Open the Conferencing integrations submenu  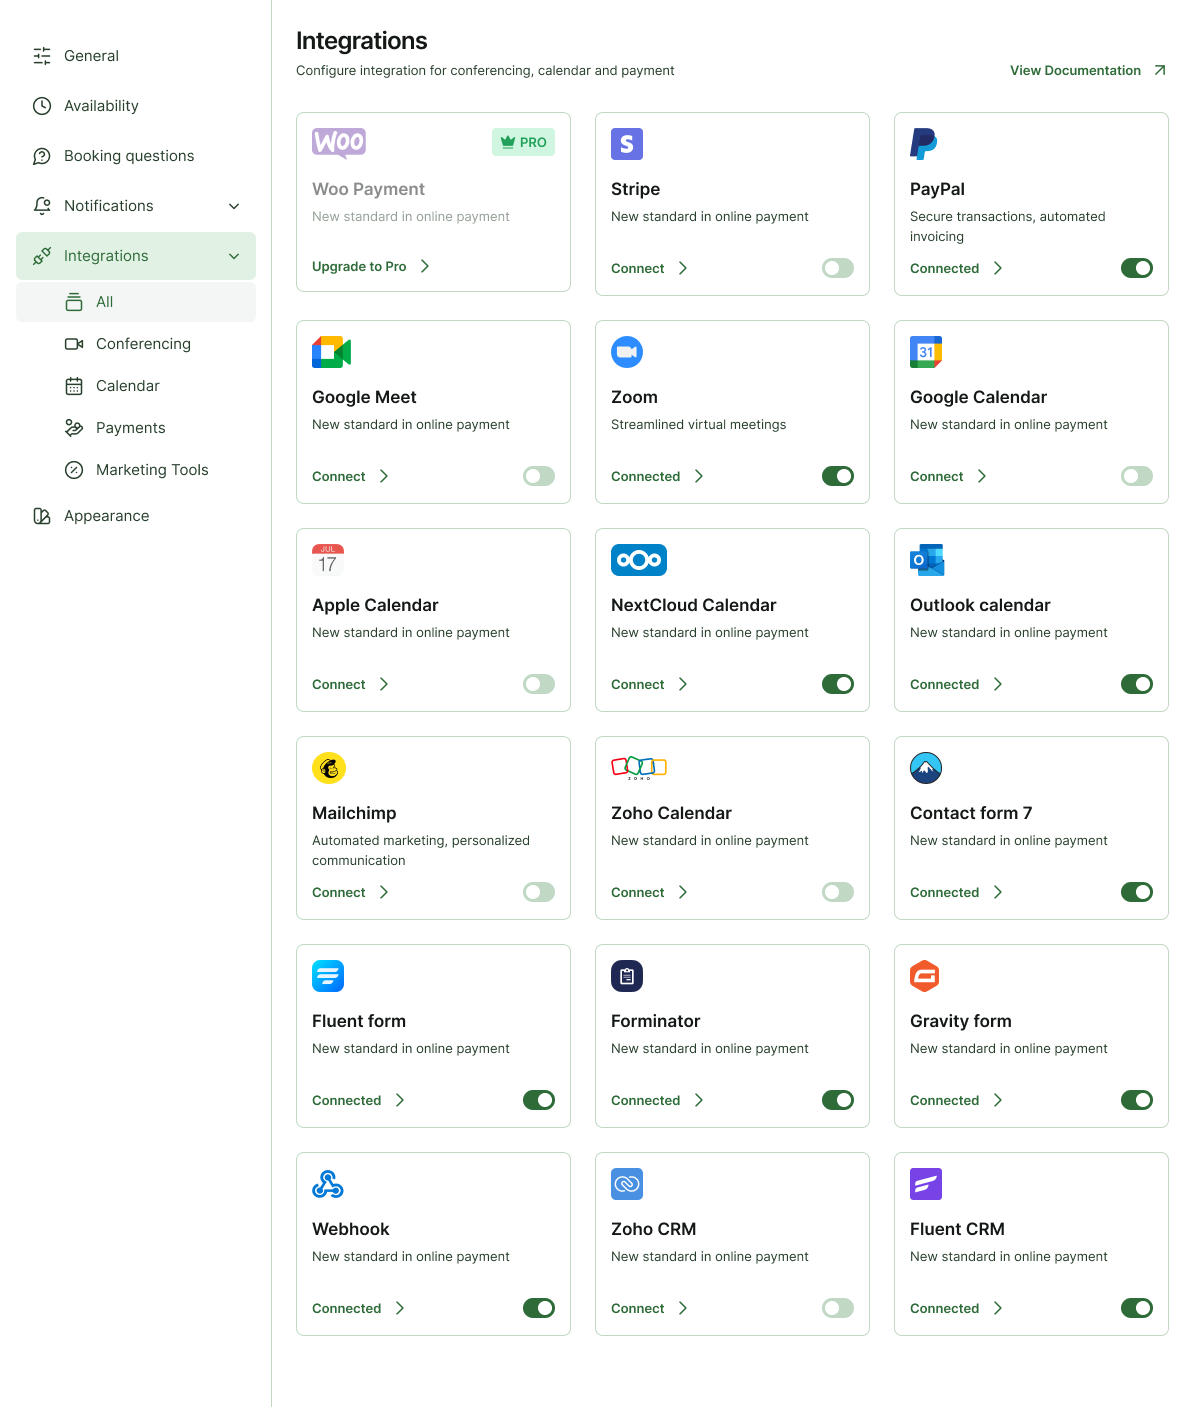(x=136, y=344)
